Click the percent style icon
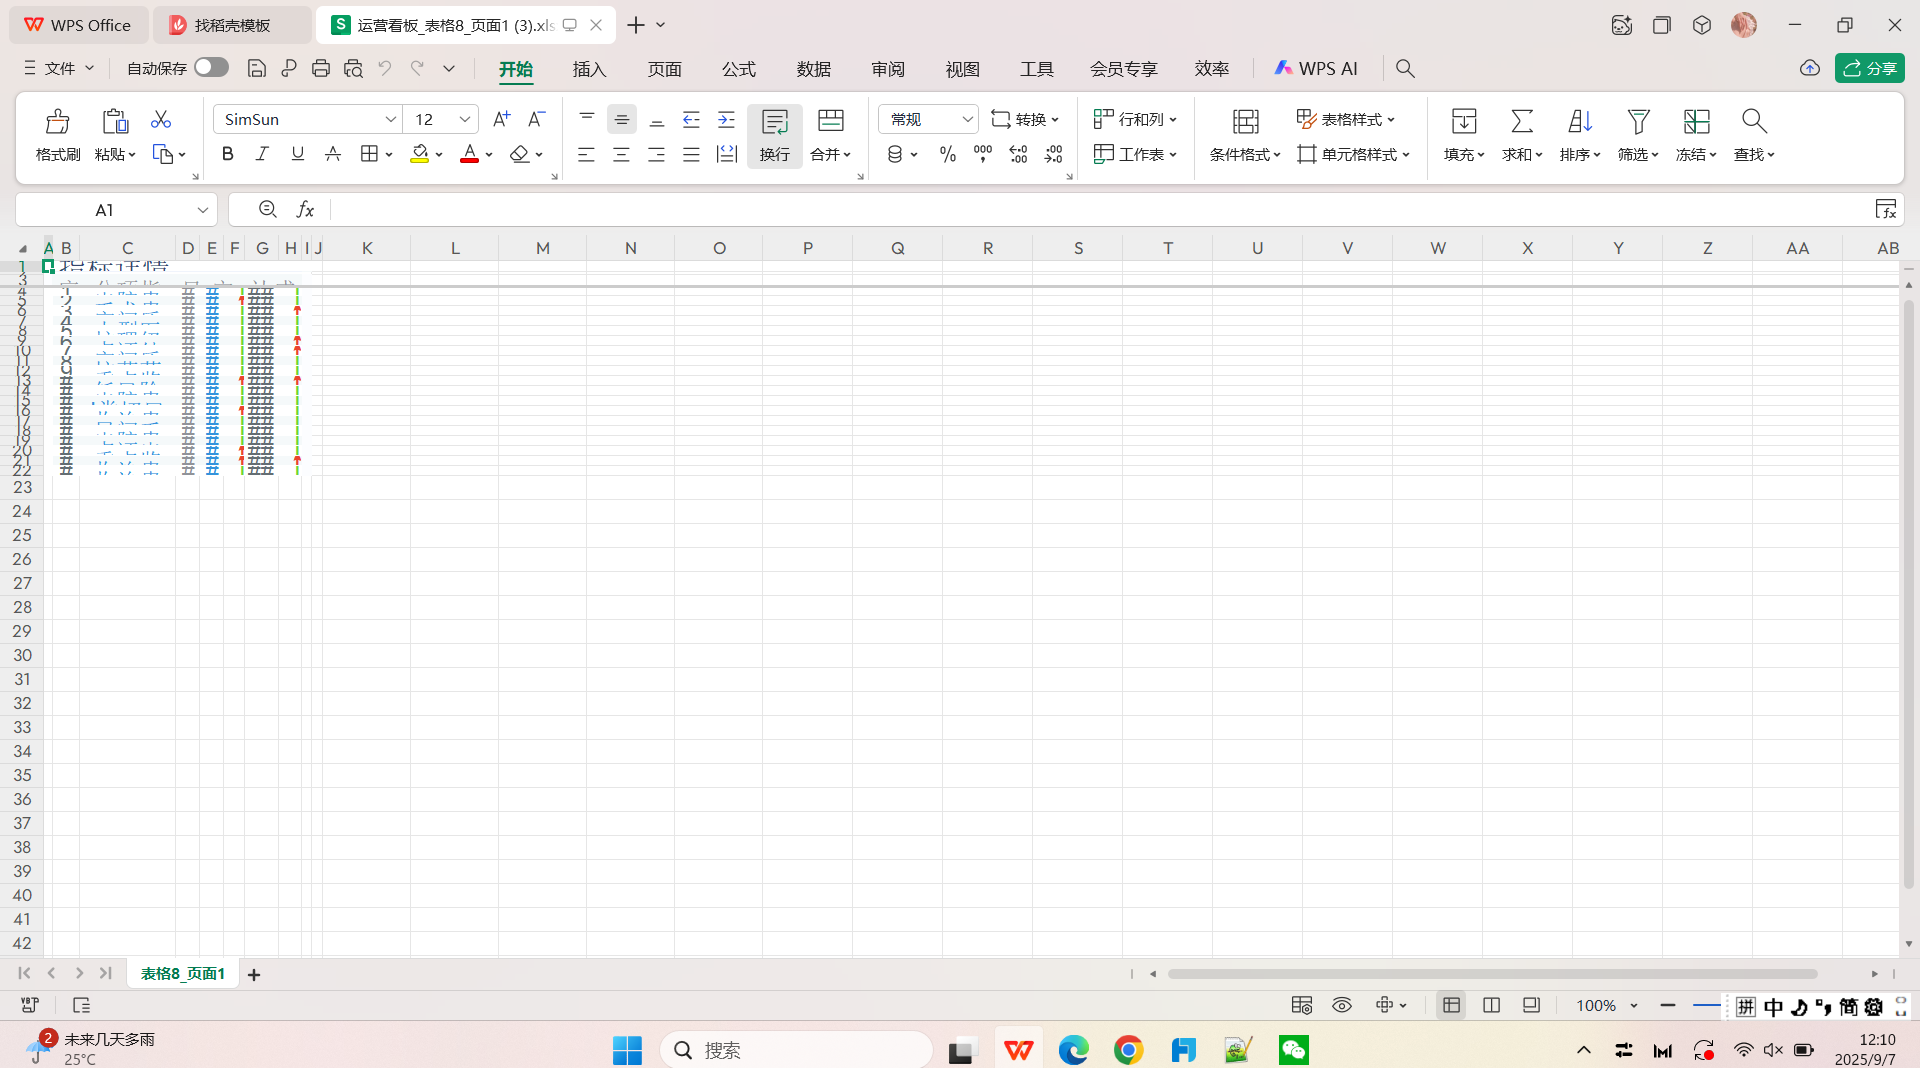Screen dimensions: 1920x1068 coord(947,154)
